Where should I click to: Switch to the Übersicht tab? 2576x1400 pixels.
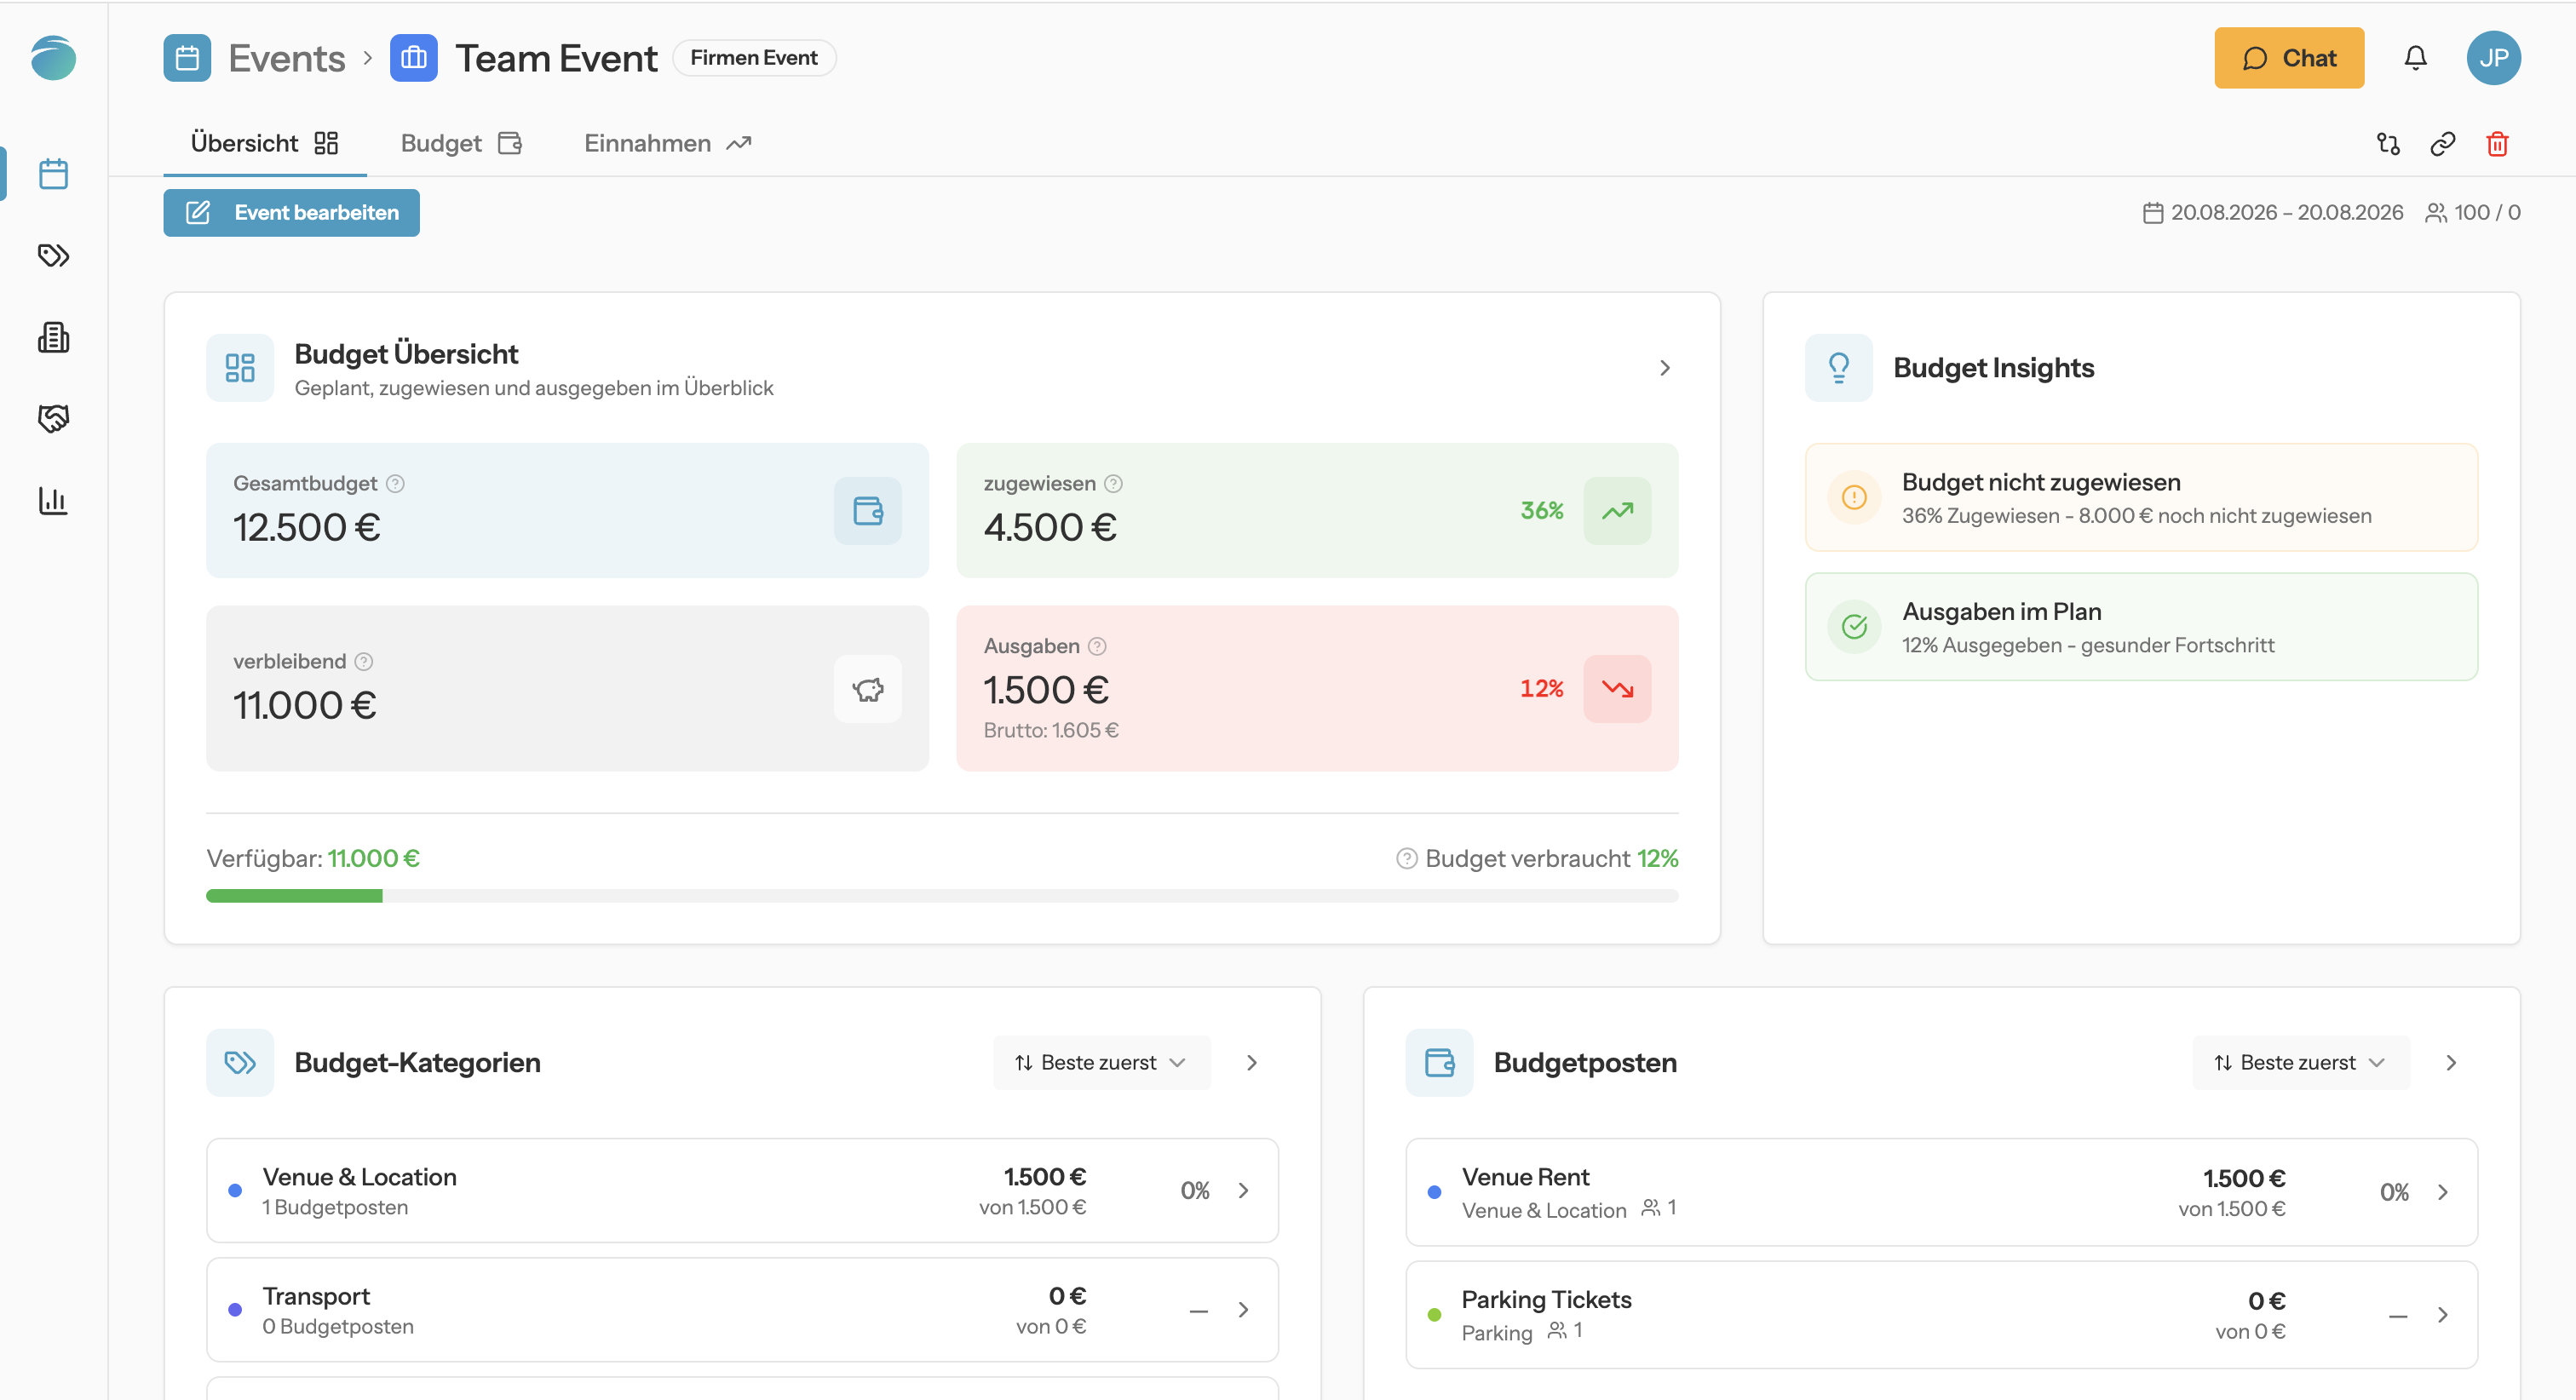265,144
